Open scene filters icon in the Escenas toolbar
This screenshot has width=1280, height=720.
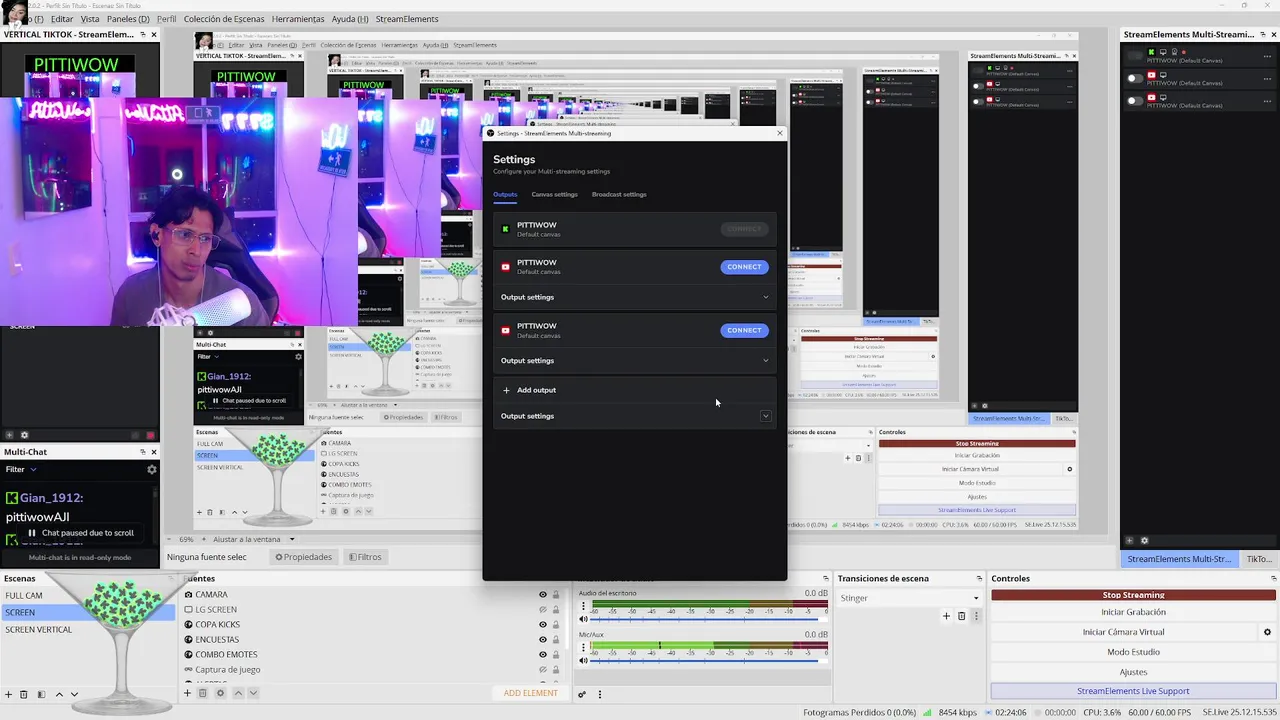pyautogui.click(x=41, y=694)
